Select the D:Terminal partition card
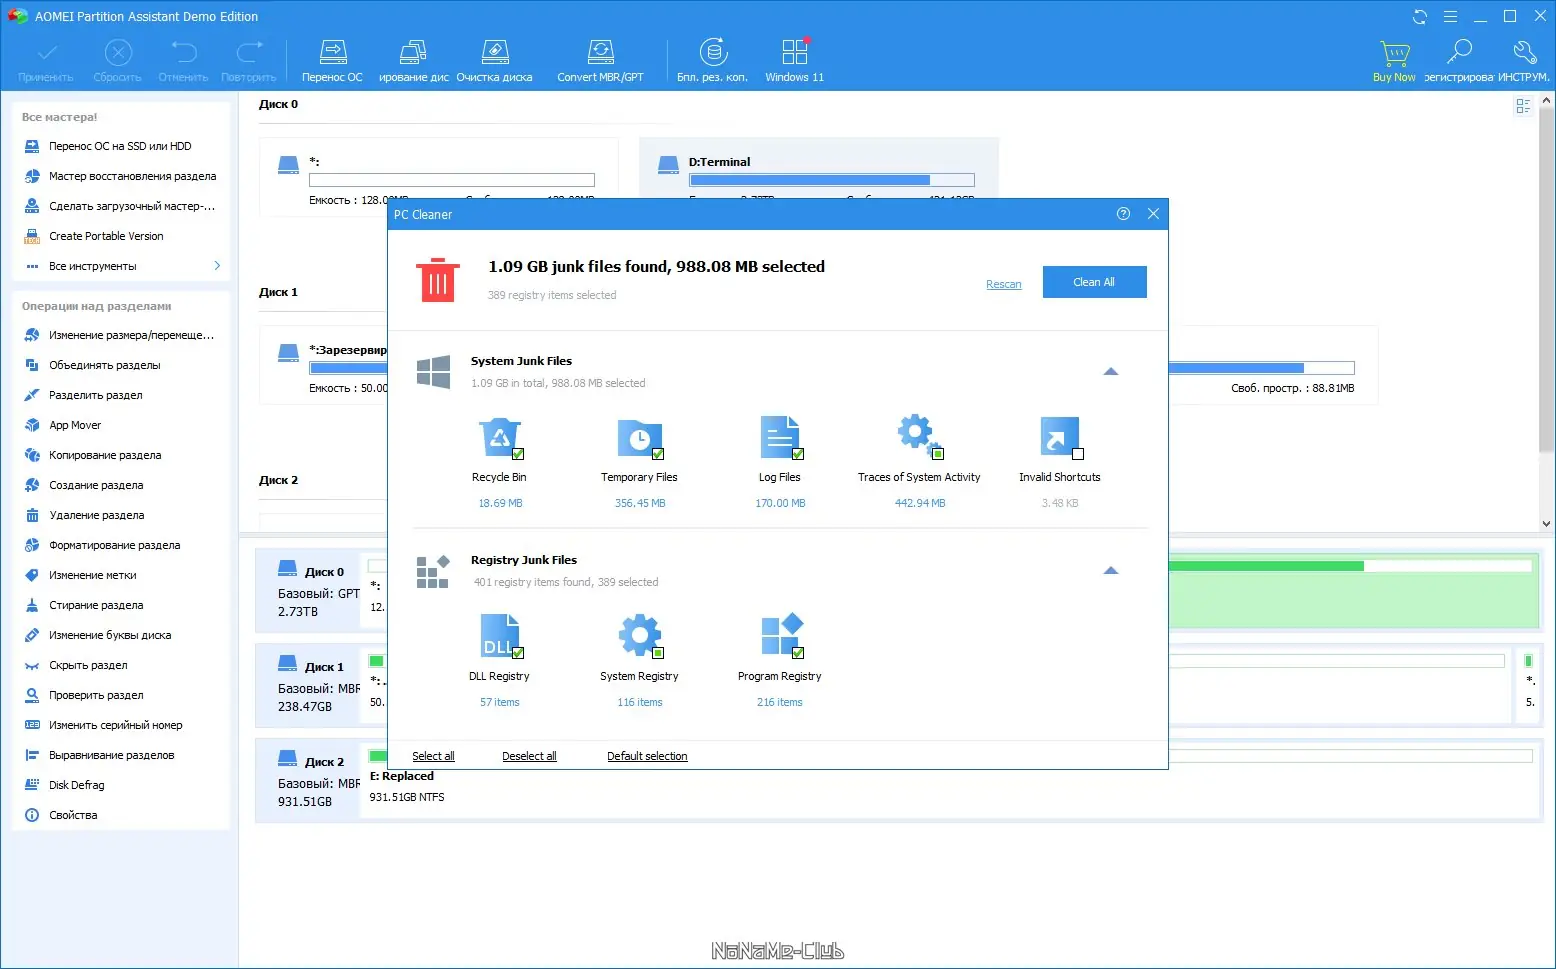 coord(818,167)
